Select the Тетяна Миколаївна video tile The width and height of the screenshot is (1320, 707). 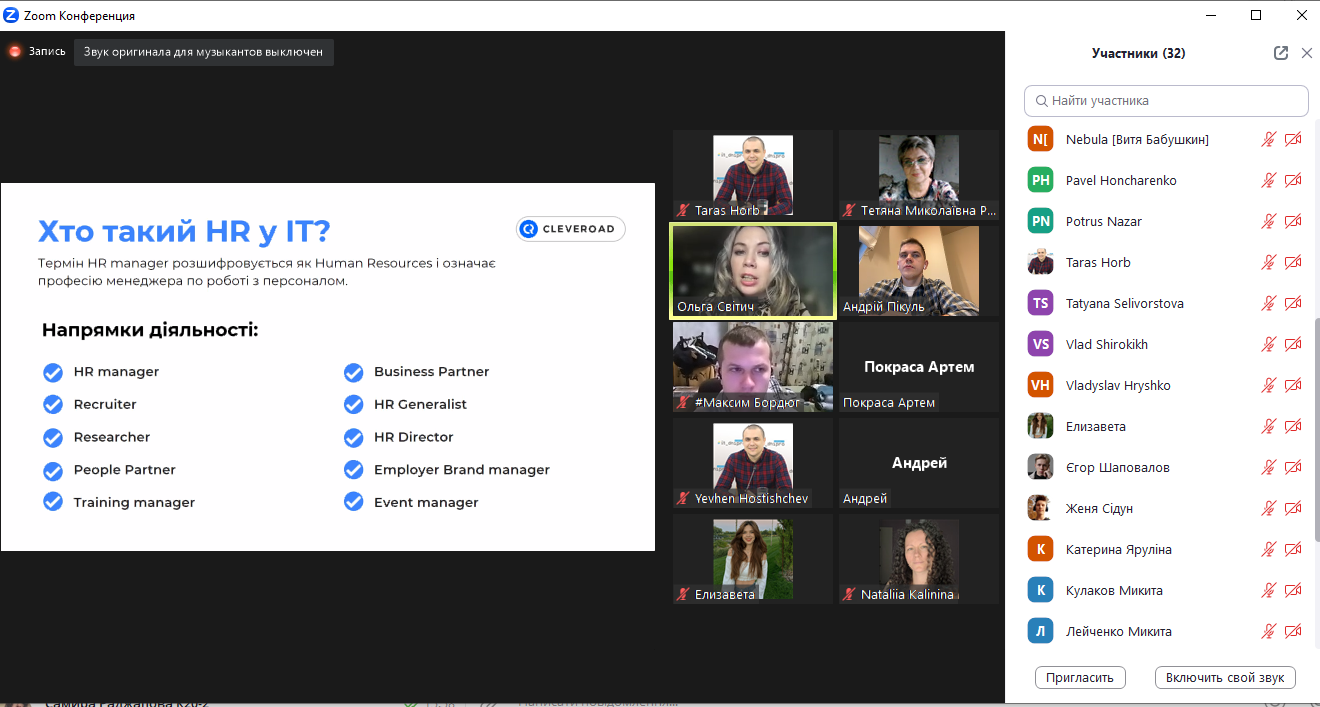pos(919,175)
